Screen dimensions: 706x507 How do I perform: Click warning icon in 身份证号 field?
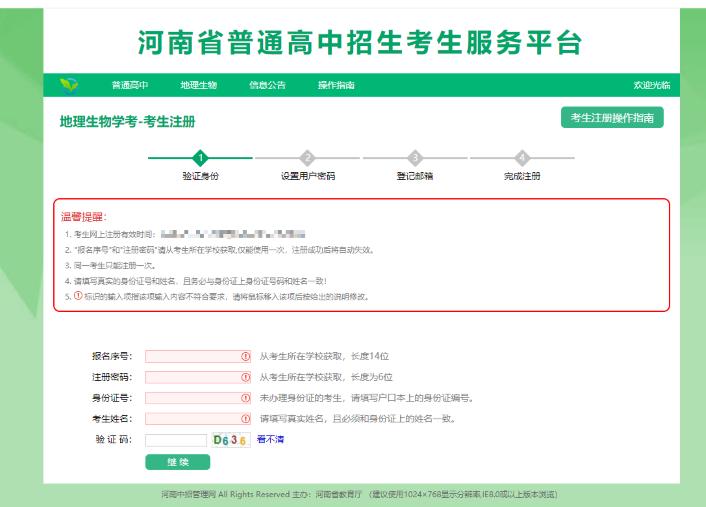(x=245, y=398)
